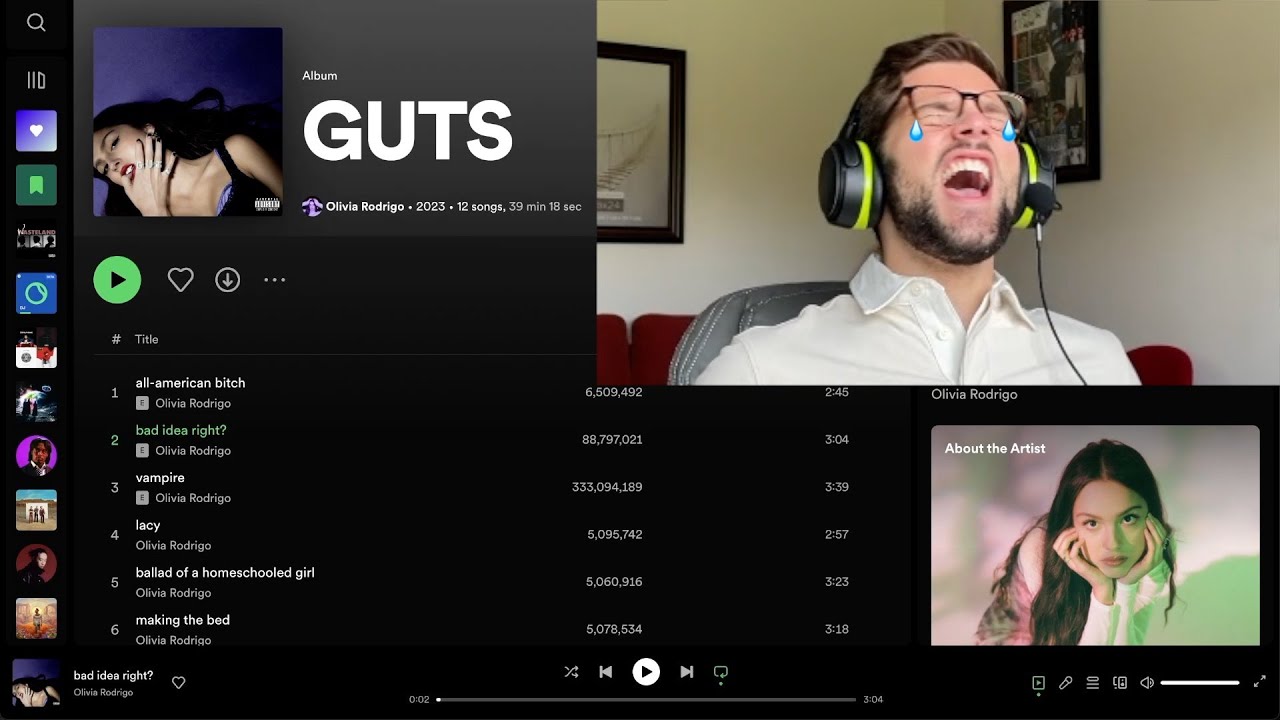The image size is (1280, 720).
Task: Click the Olivia Rodrigo artist link in album header
Action: (365, 207)
